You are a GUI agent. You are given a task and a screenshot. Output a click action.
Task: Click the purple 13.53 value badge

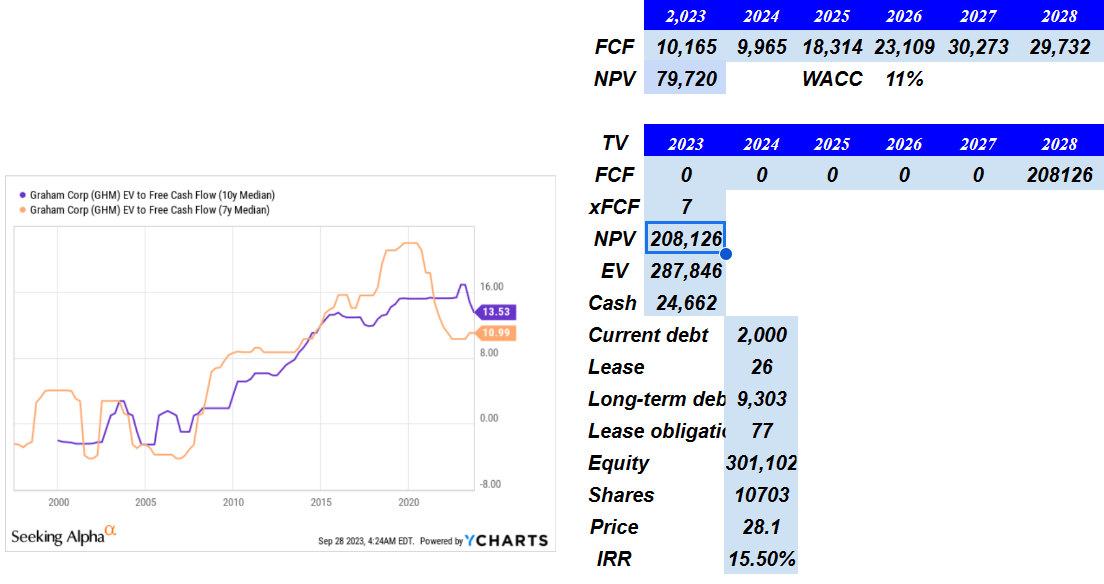(496, 313)
